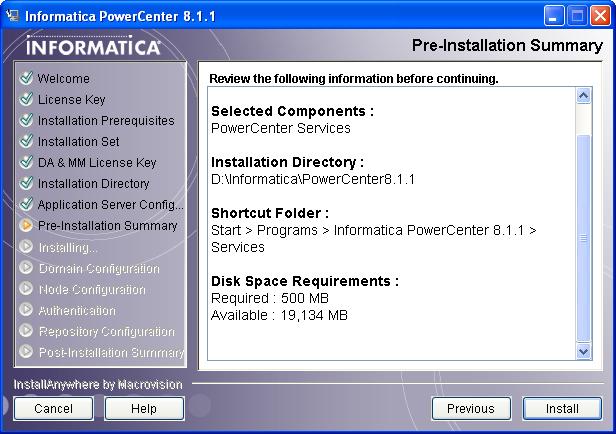Click the Install button

(562, 408)
